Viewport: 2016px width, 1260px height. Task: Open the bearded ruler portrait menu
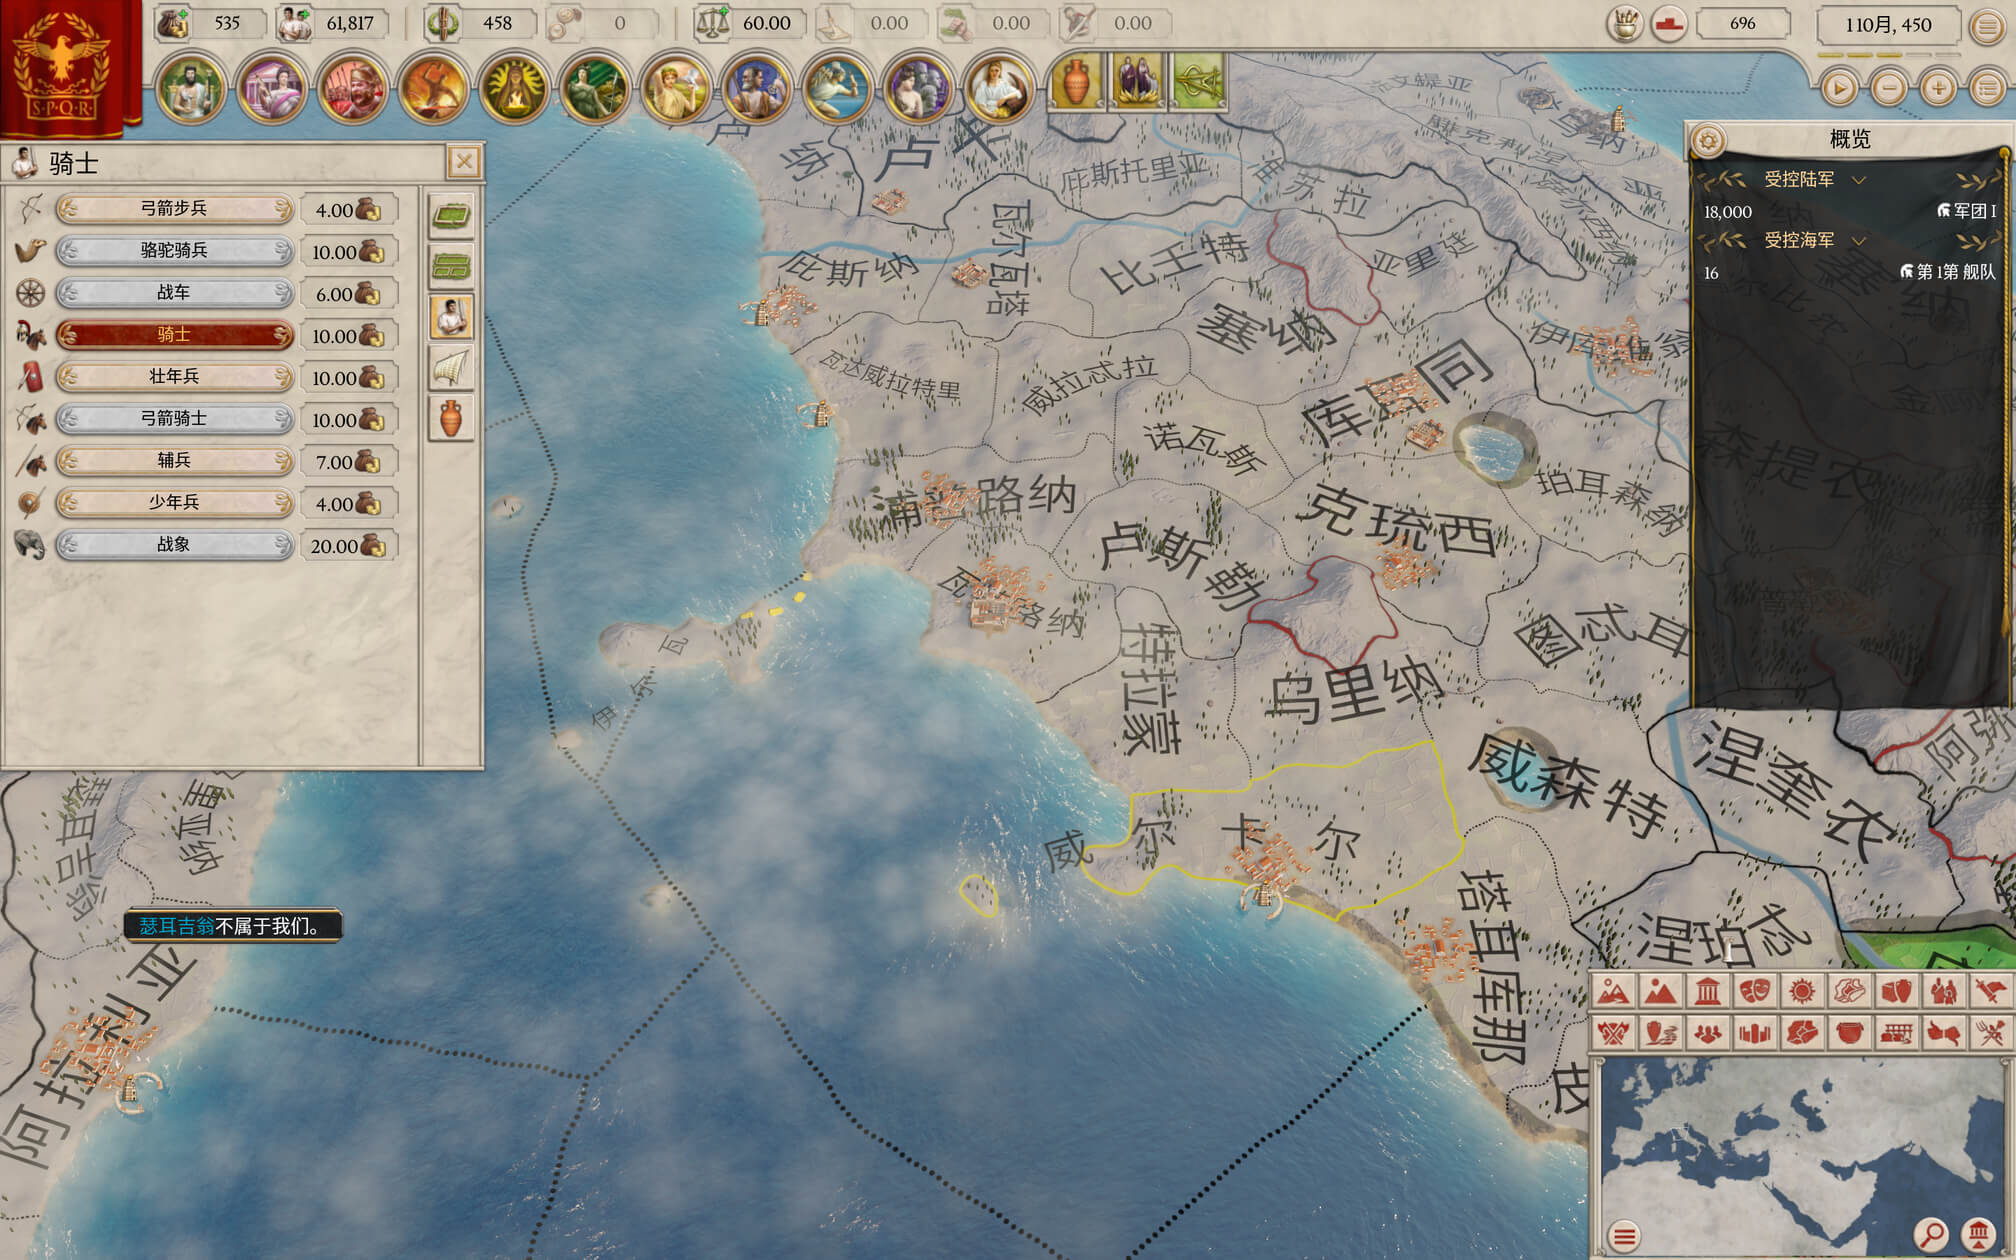click(x=190, y=88)
